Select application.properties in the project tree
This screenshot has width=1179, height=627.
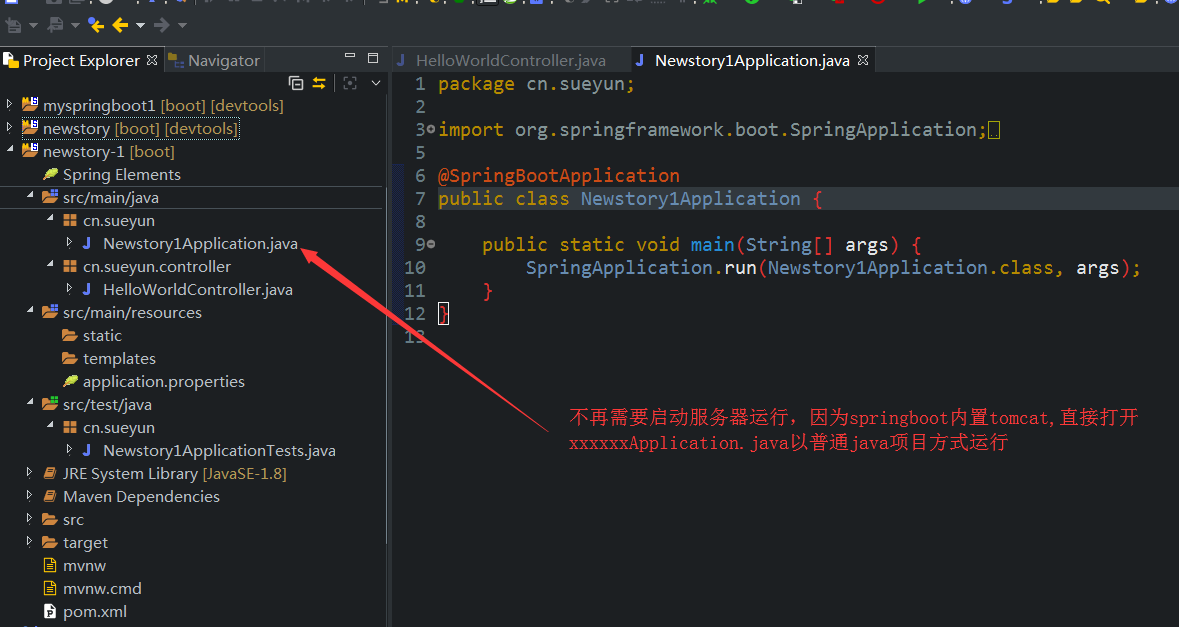point(163,382)
